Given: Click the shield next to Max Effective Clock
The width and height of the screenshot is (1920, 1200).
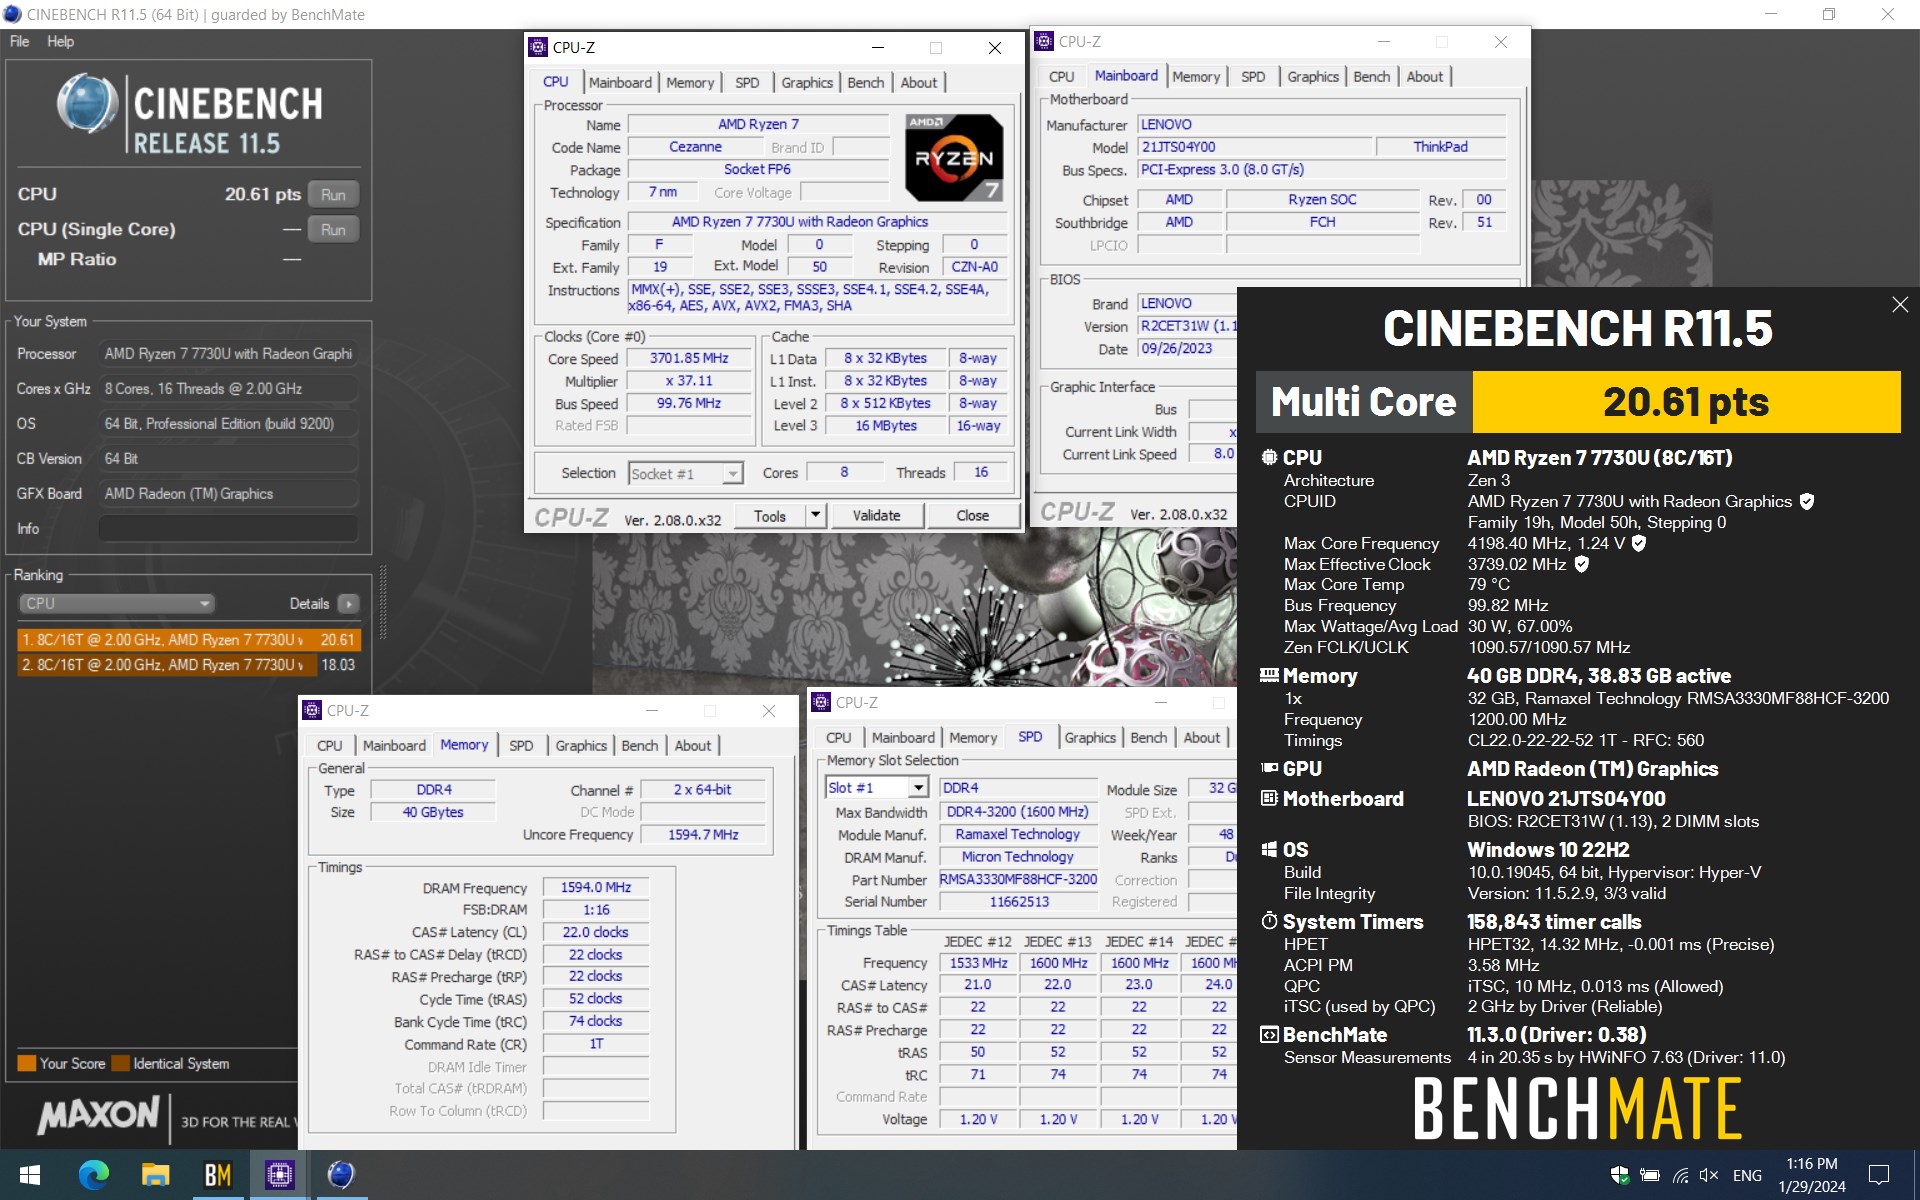Looking at the screenshot, I should pyautogui.click(x=1581, y=564).
